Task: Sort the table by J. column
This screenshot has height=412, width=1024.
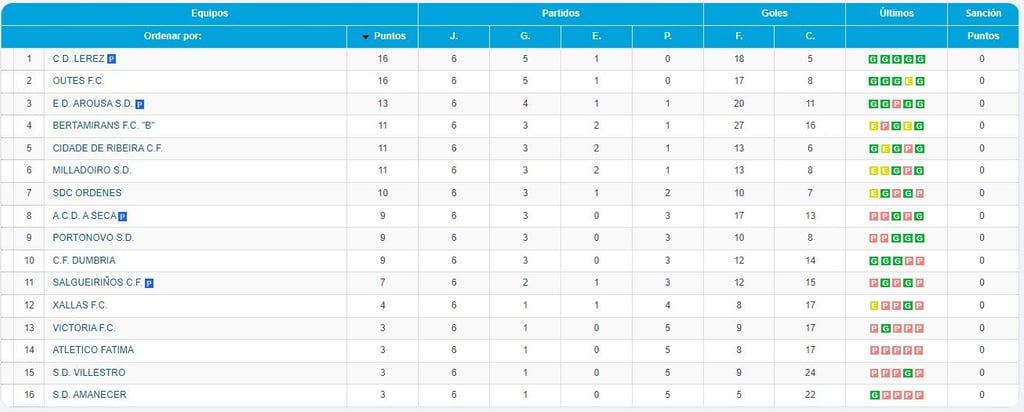Action: [x=454, y=37]
